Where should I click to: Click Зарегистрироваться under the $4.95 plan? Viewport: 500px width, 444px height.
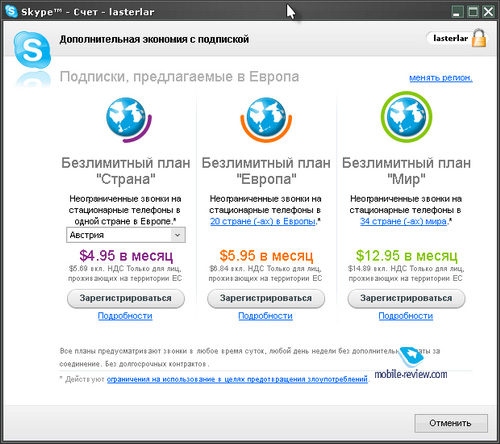126,298
